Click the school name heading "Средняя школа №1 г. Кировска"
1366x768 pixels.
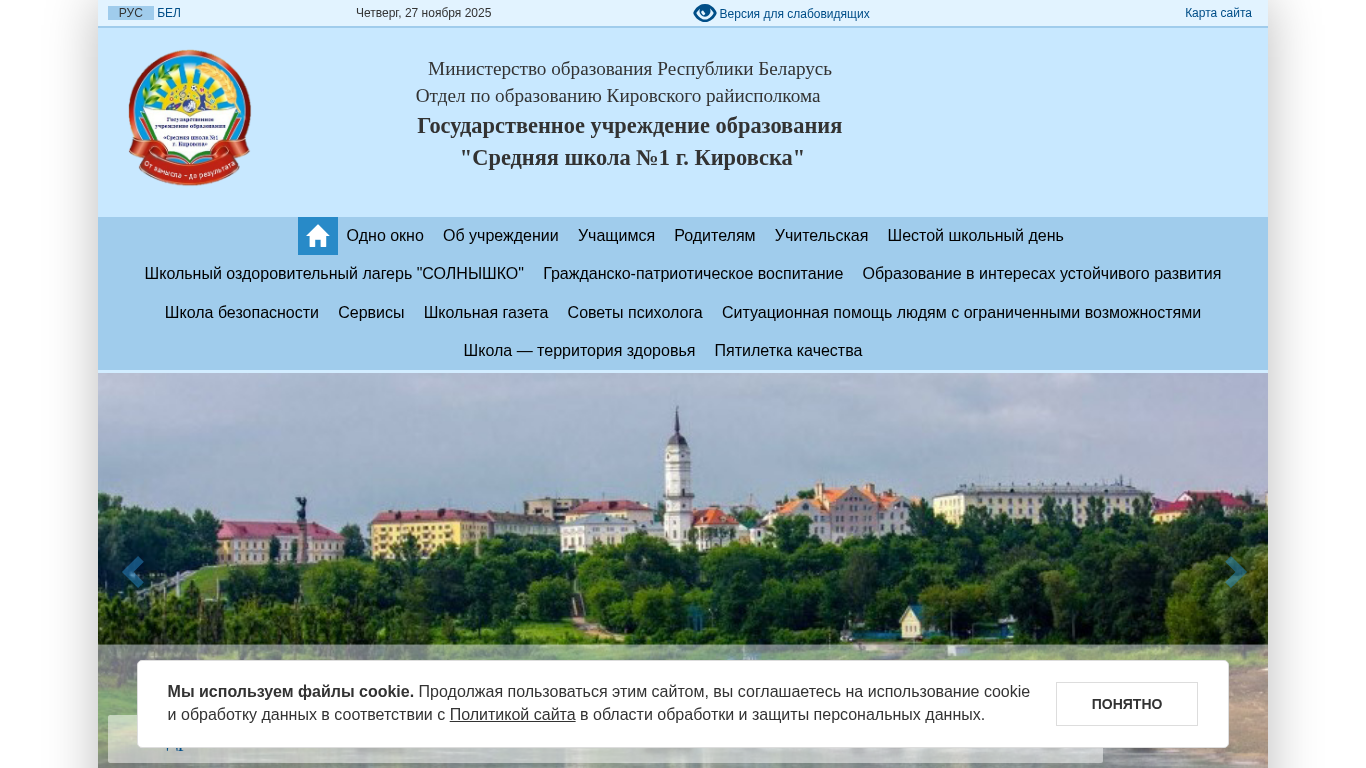click(x=632, y=158)
